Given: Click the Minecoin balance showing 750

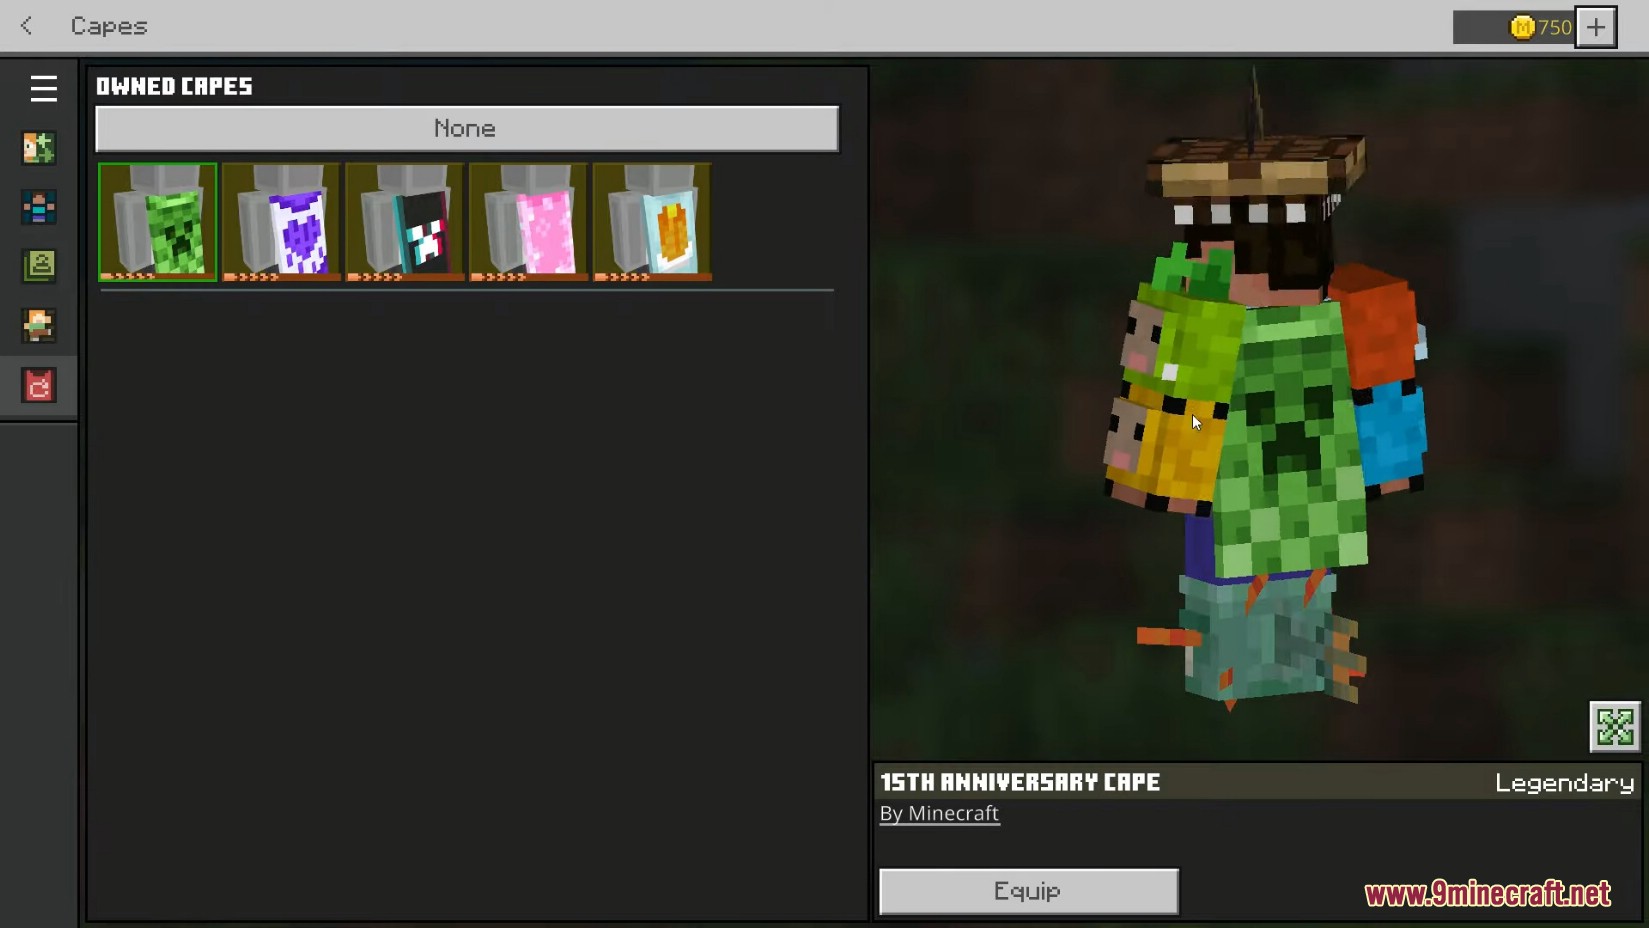Looking at the screenshot, I should point(1514,27).
